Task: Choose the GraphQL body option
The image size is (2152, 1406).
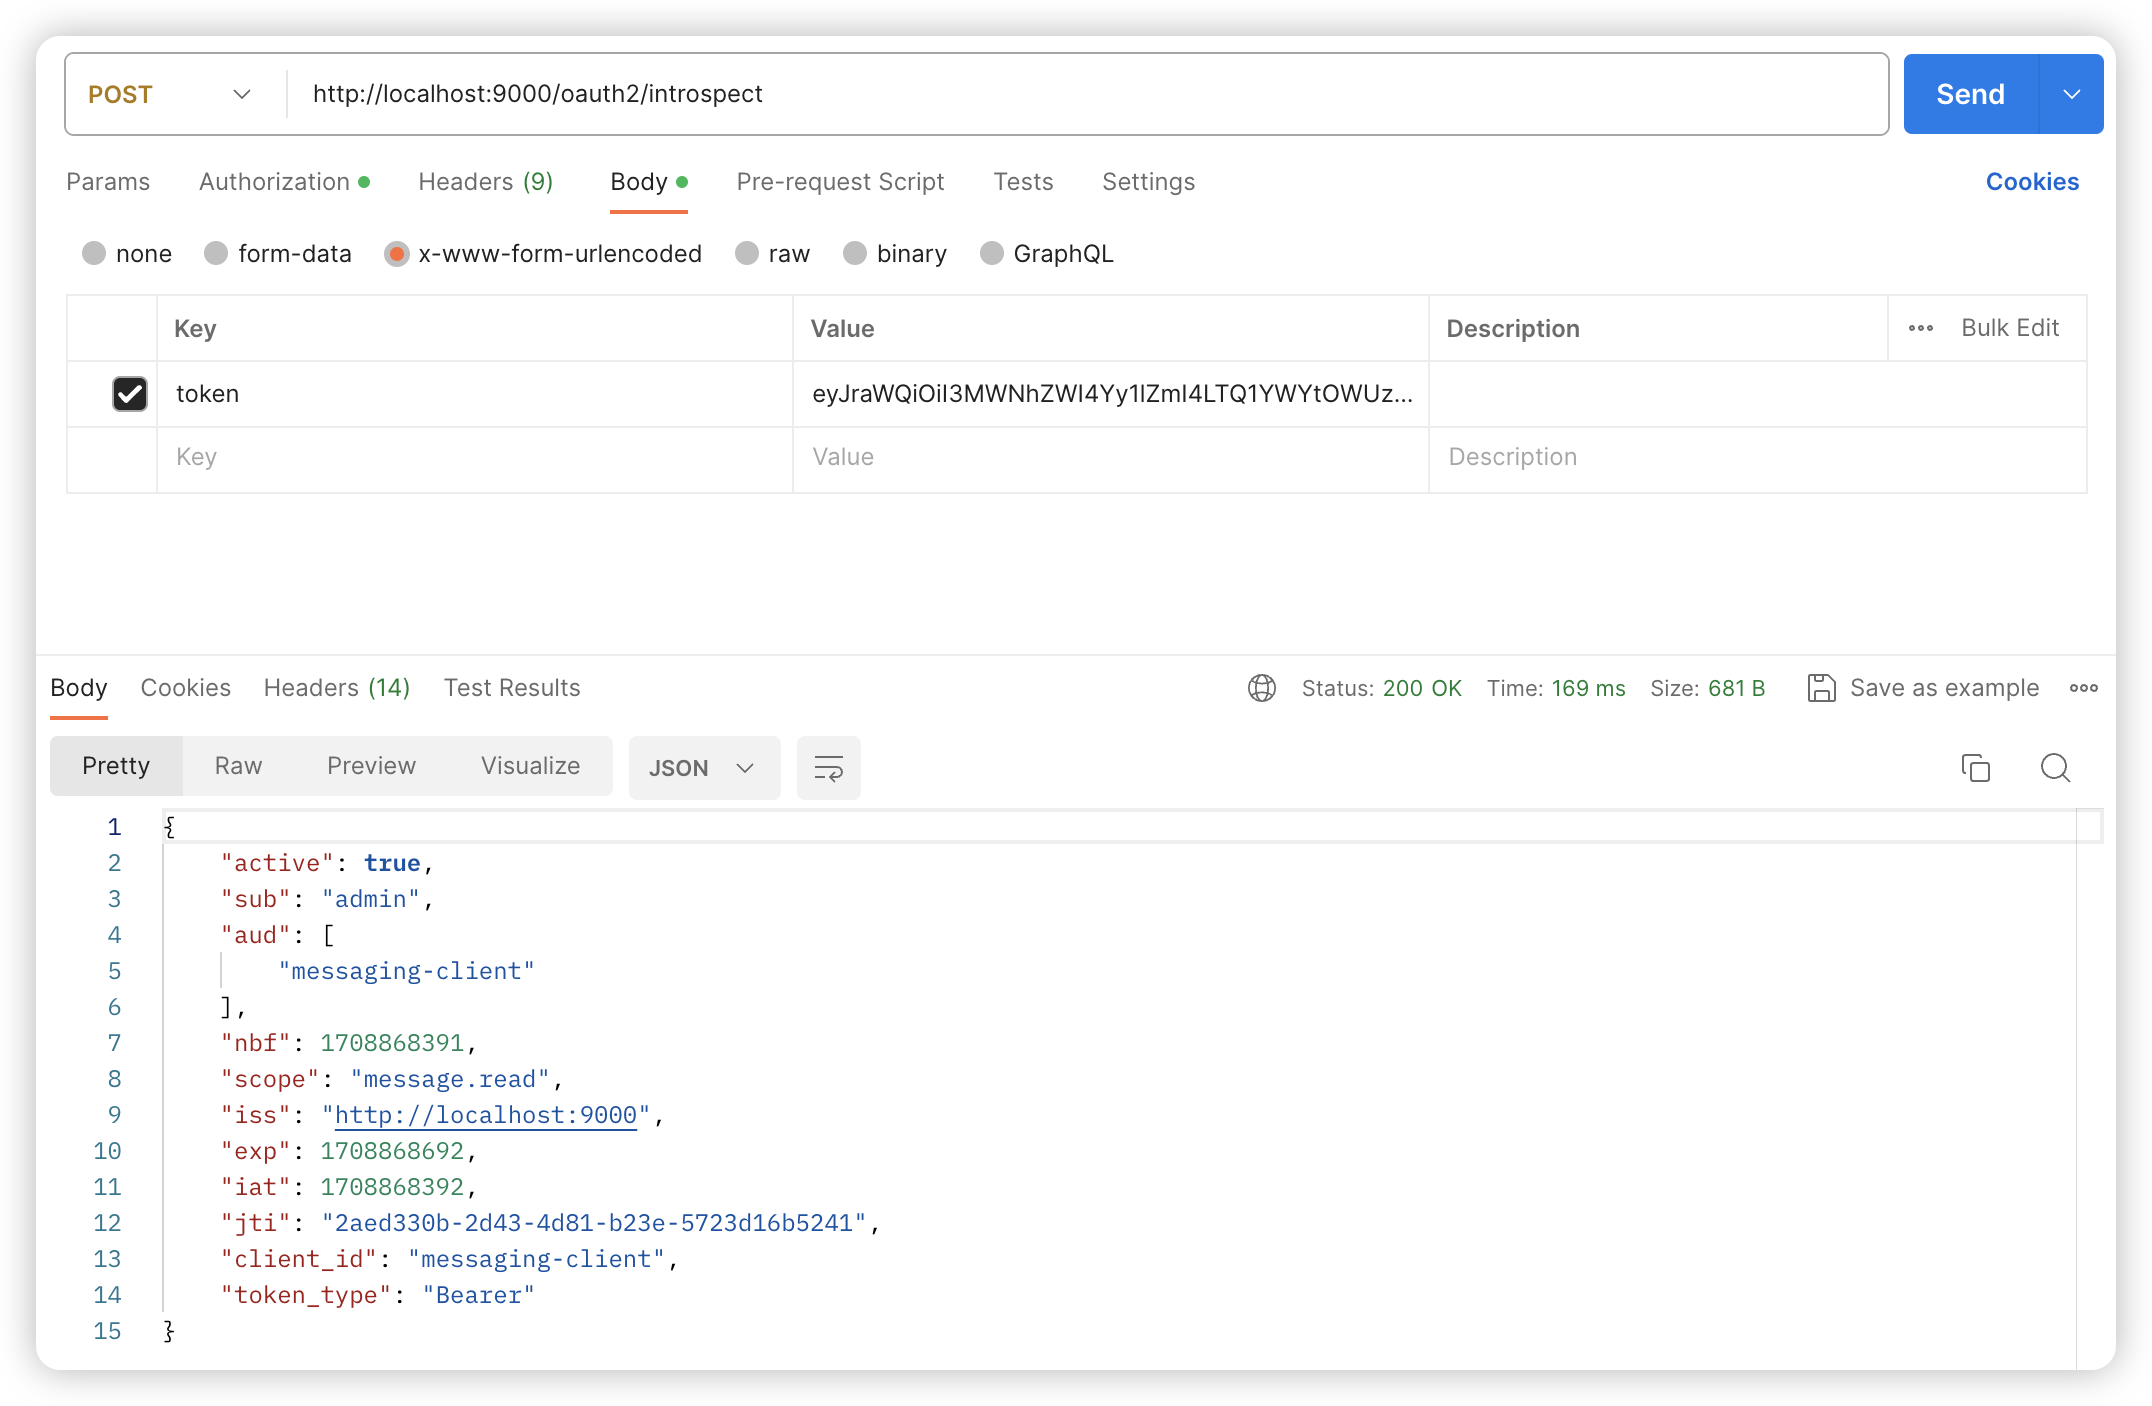Action: point(991,254)
